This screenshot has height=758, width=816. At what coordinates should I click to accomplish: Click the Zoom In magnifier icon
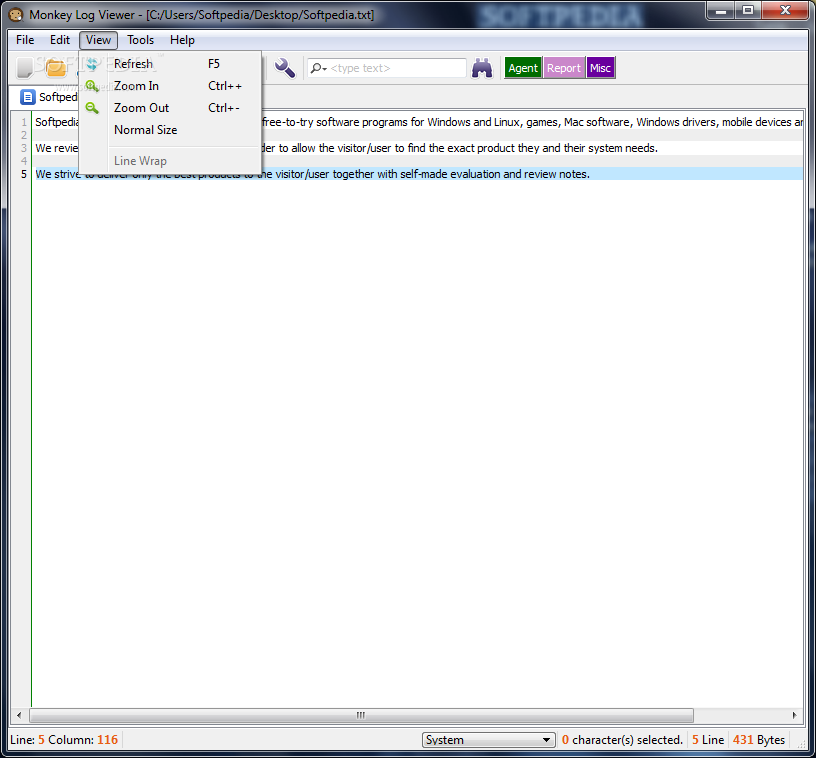point(92,86)
